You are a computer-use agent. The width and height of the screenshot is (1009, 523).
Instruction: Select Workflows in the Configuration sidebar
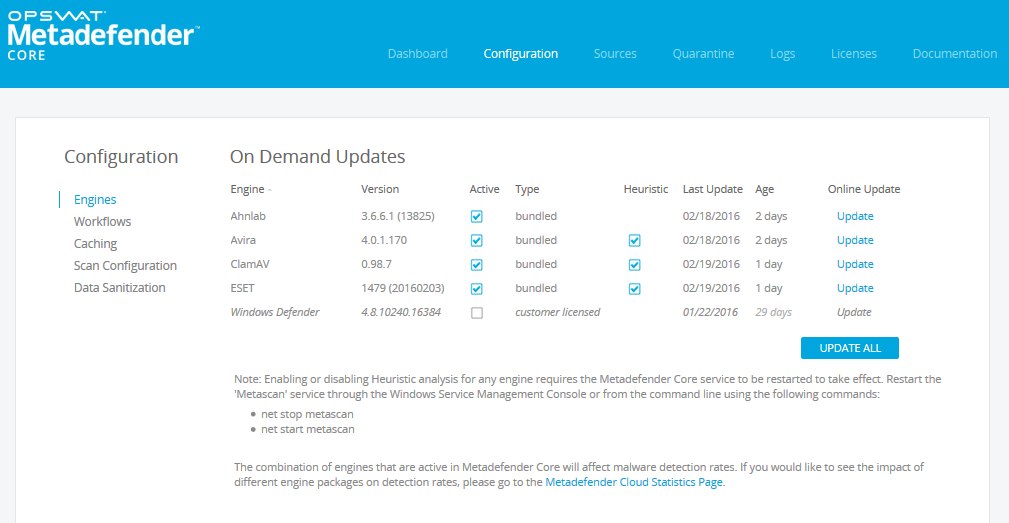click(x=102, y=221)
